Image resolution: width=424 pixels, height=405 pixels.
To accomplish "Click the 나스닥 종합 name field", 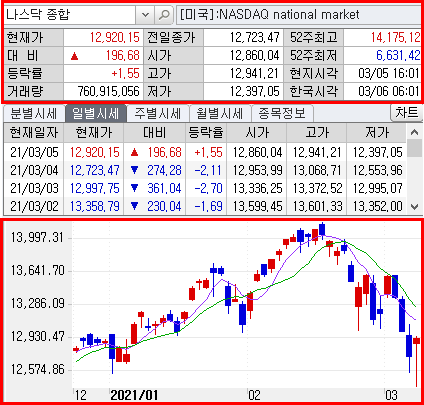I will coord(70,15).
